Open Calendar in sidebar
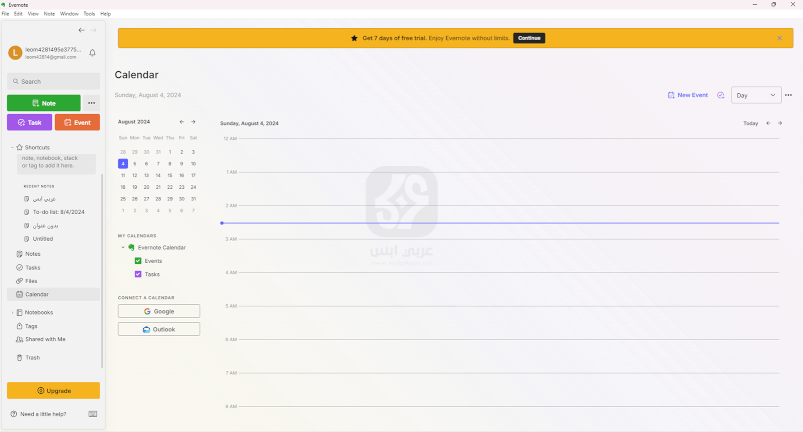Screen dimensions: 803x432 (54, 294)
